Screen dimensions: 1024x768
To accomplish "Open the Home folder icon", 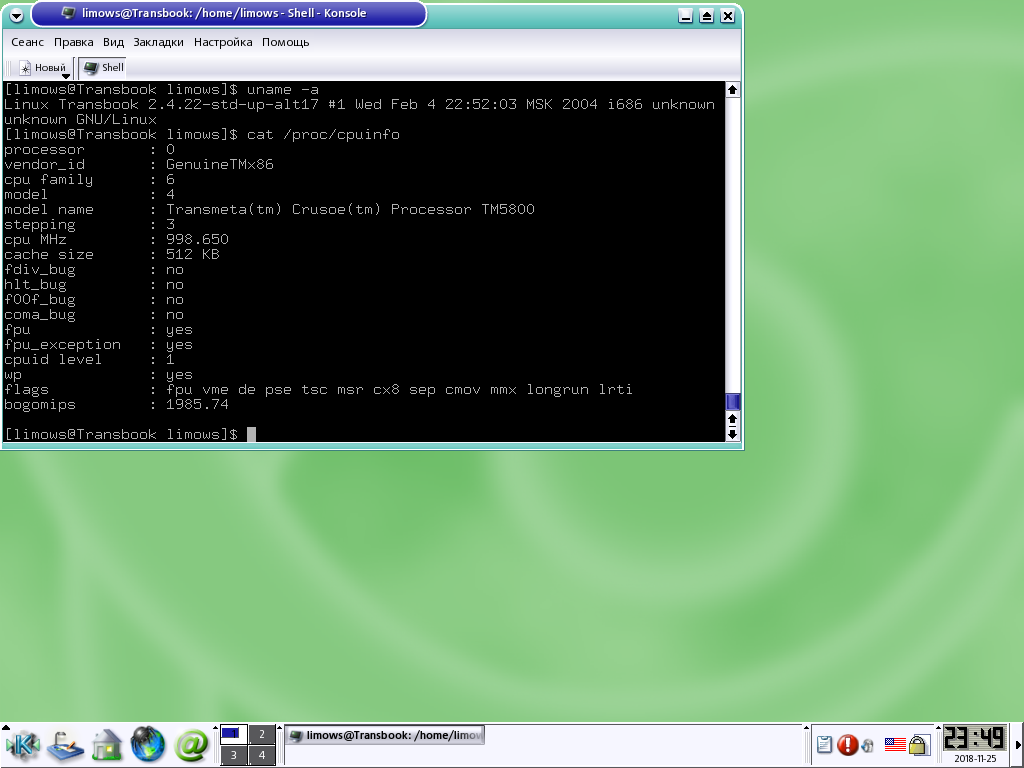I will click(x=106, y=745).
